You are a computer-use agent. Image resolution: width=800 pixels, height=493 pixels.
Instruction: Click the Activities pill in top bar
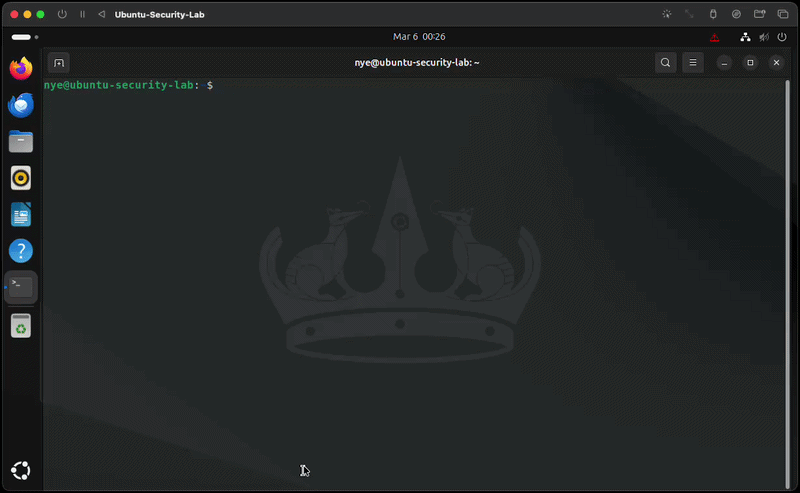(21, 37)
